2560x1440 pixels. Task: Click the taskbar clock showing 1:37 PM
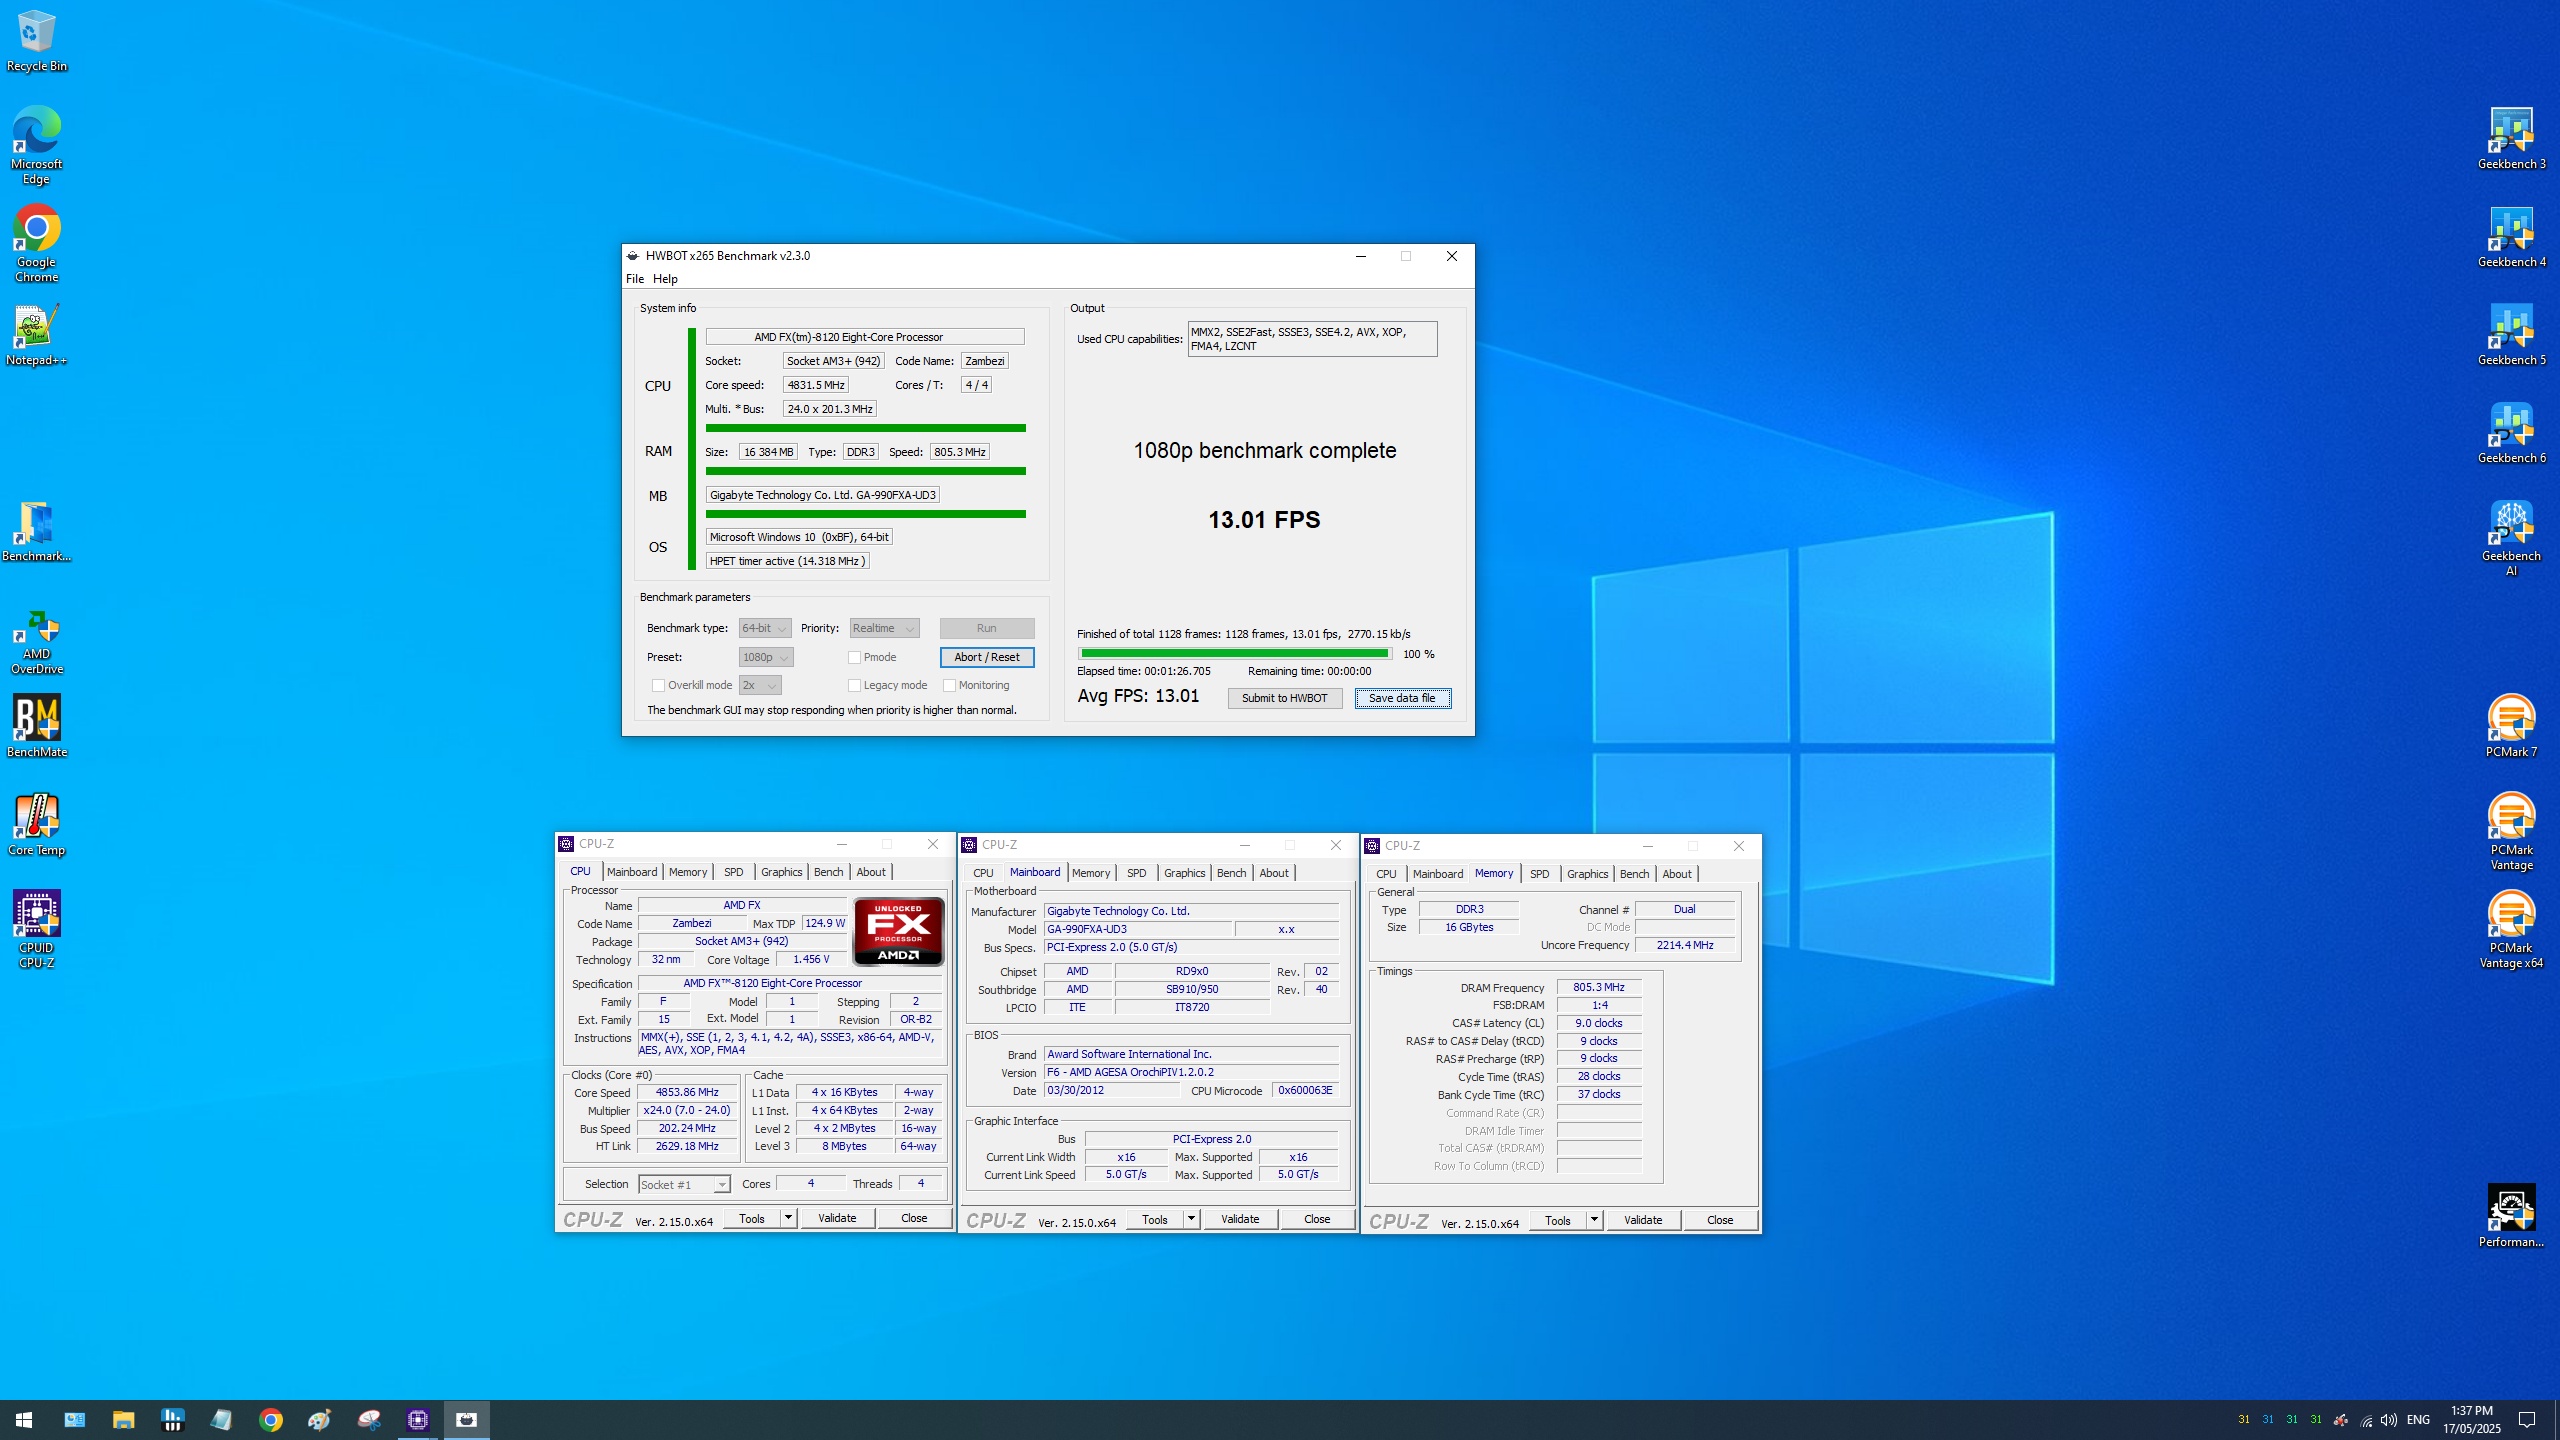pos(2472,1420)
